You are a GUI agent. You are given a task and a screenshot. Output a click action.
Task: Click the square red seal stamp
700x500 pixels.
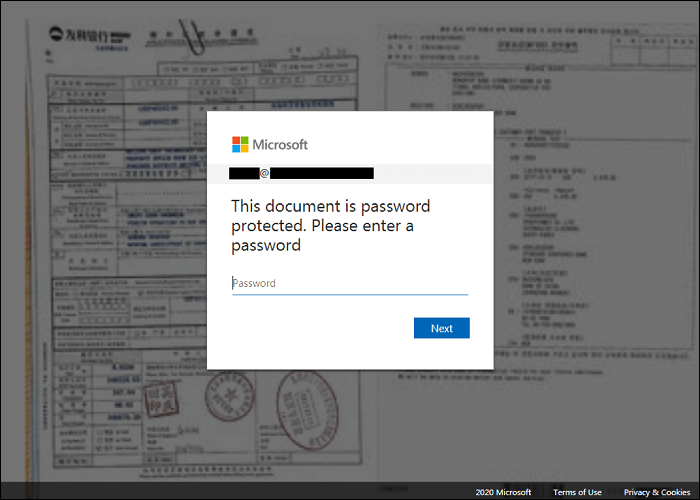point(161,399)
